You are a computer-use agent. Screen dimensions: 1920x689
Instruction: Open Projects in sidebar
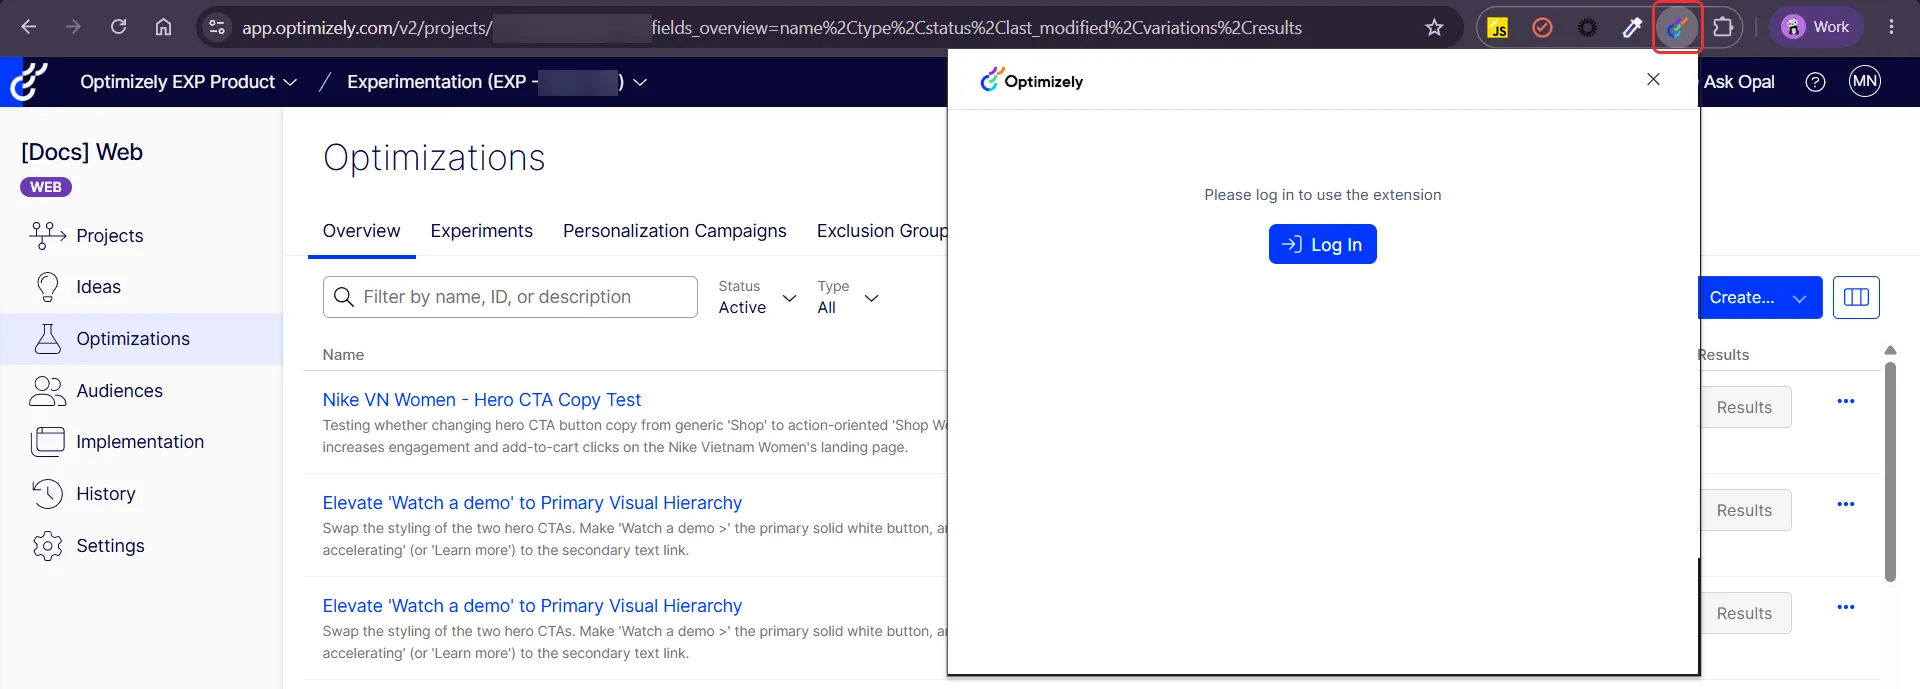141,236
